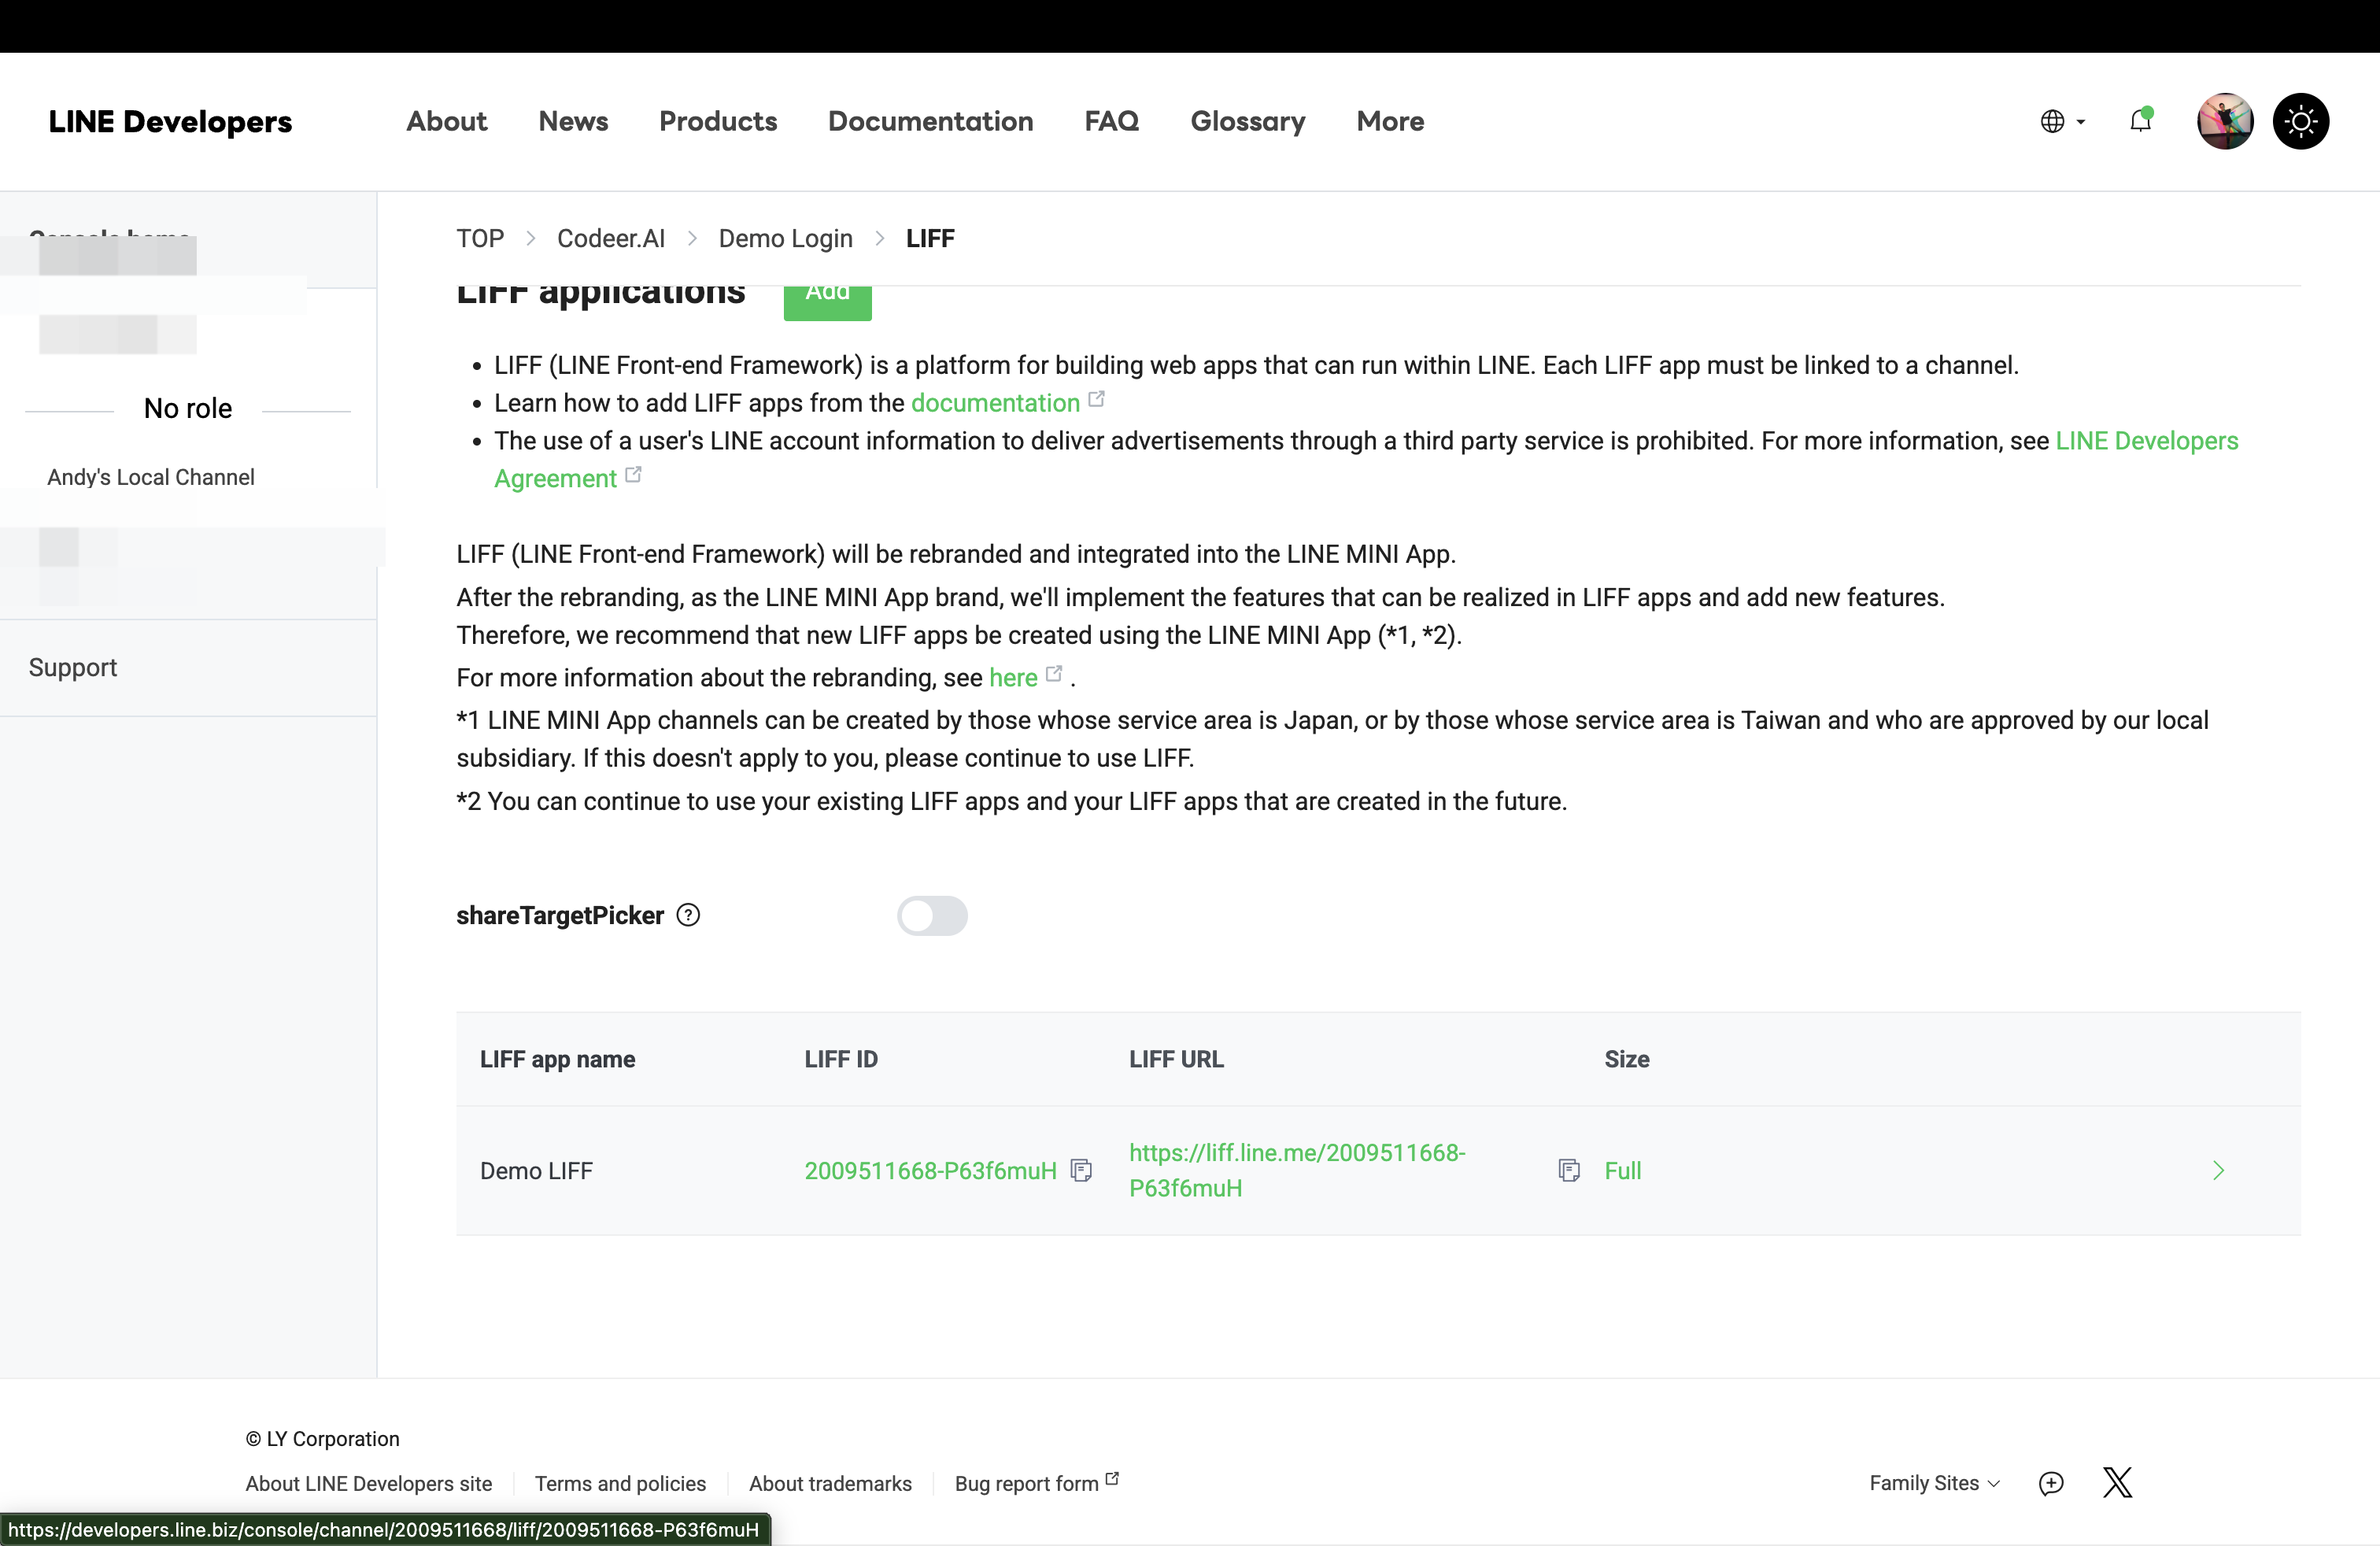This screenshot has height=1546, width=2380.
Task: Click the profile avatar picture
Action: click(x=2224, y=121)
